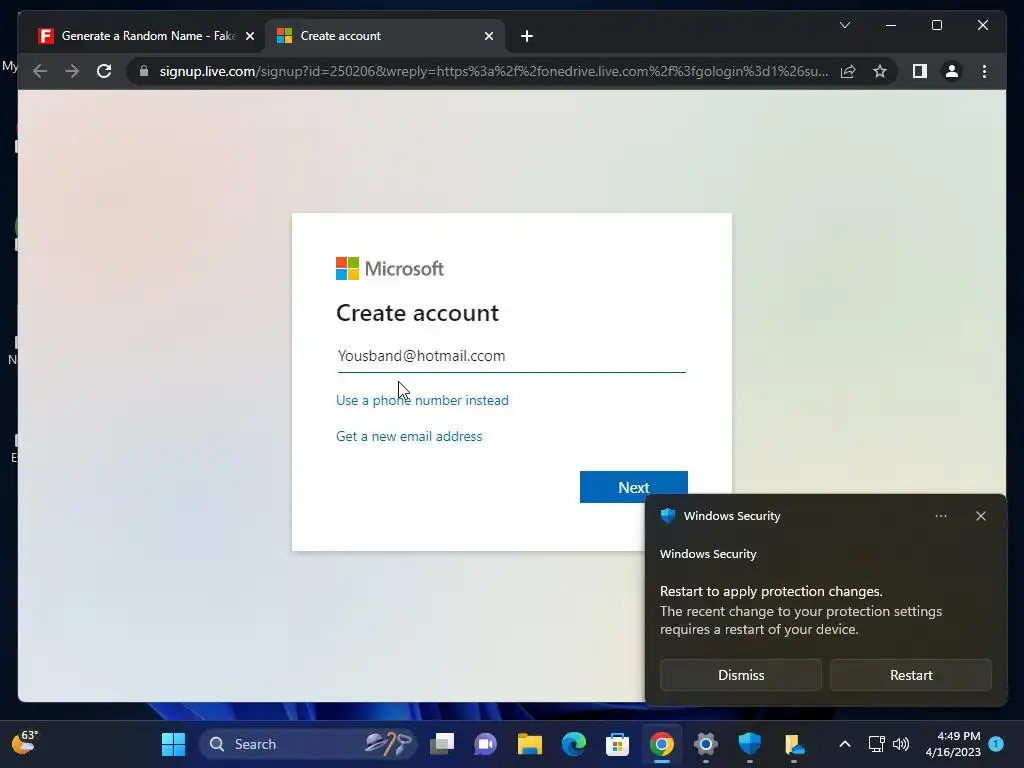View site information via lock icon
Image resolution: width=1024 pixels, height=768 pixels.
click(144, 71)
